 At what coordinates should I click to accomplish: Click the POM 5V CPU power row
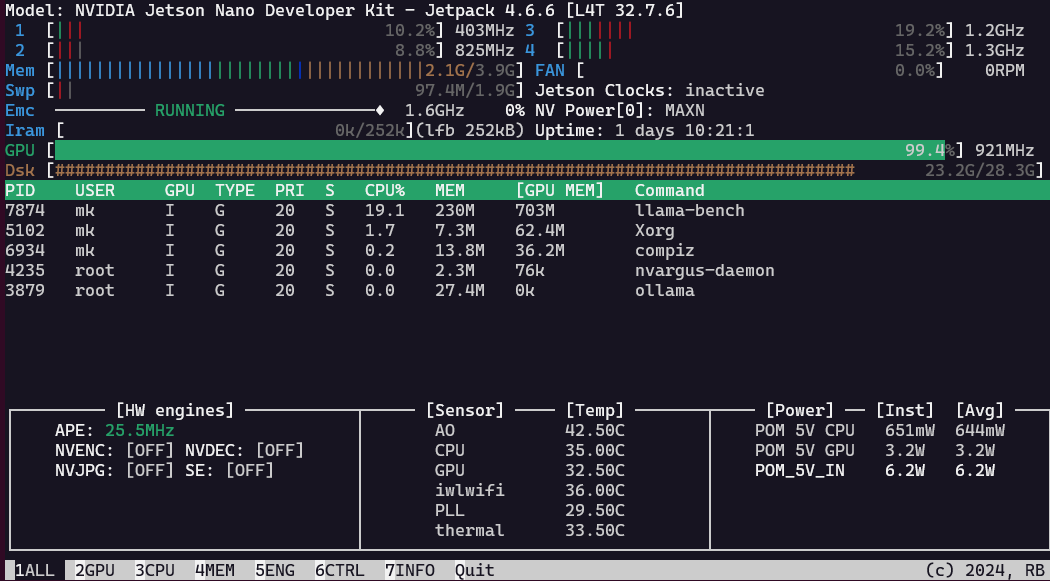tap(880, 430)
